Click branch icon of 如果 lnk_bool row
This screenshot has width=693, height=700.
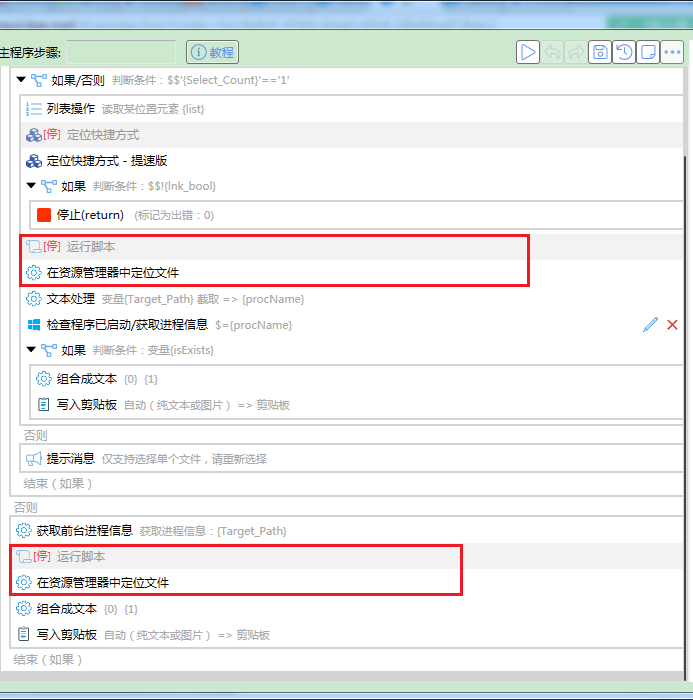(x=49, y=186)
